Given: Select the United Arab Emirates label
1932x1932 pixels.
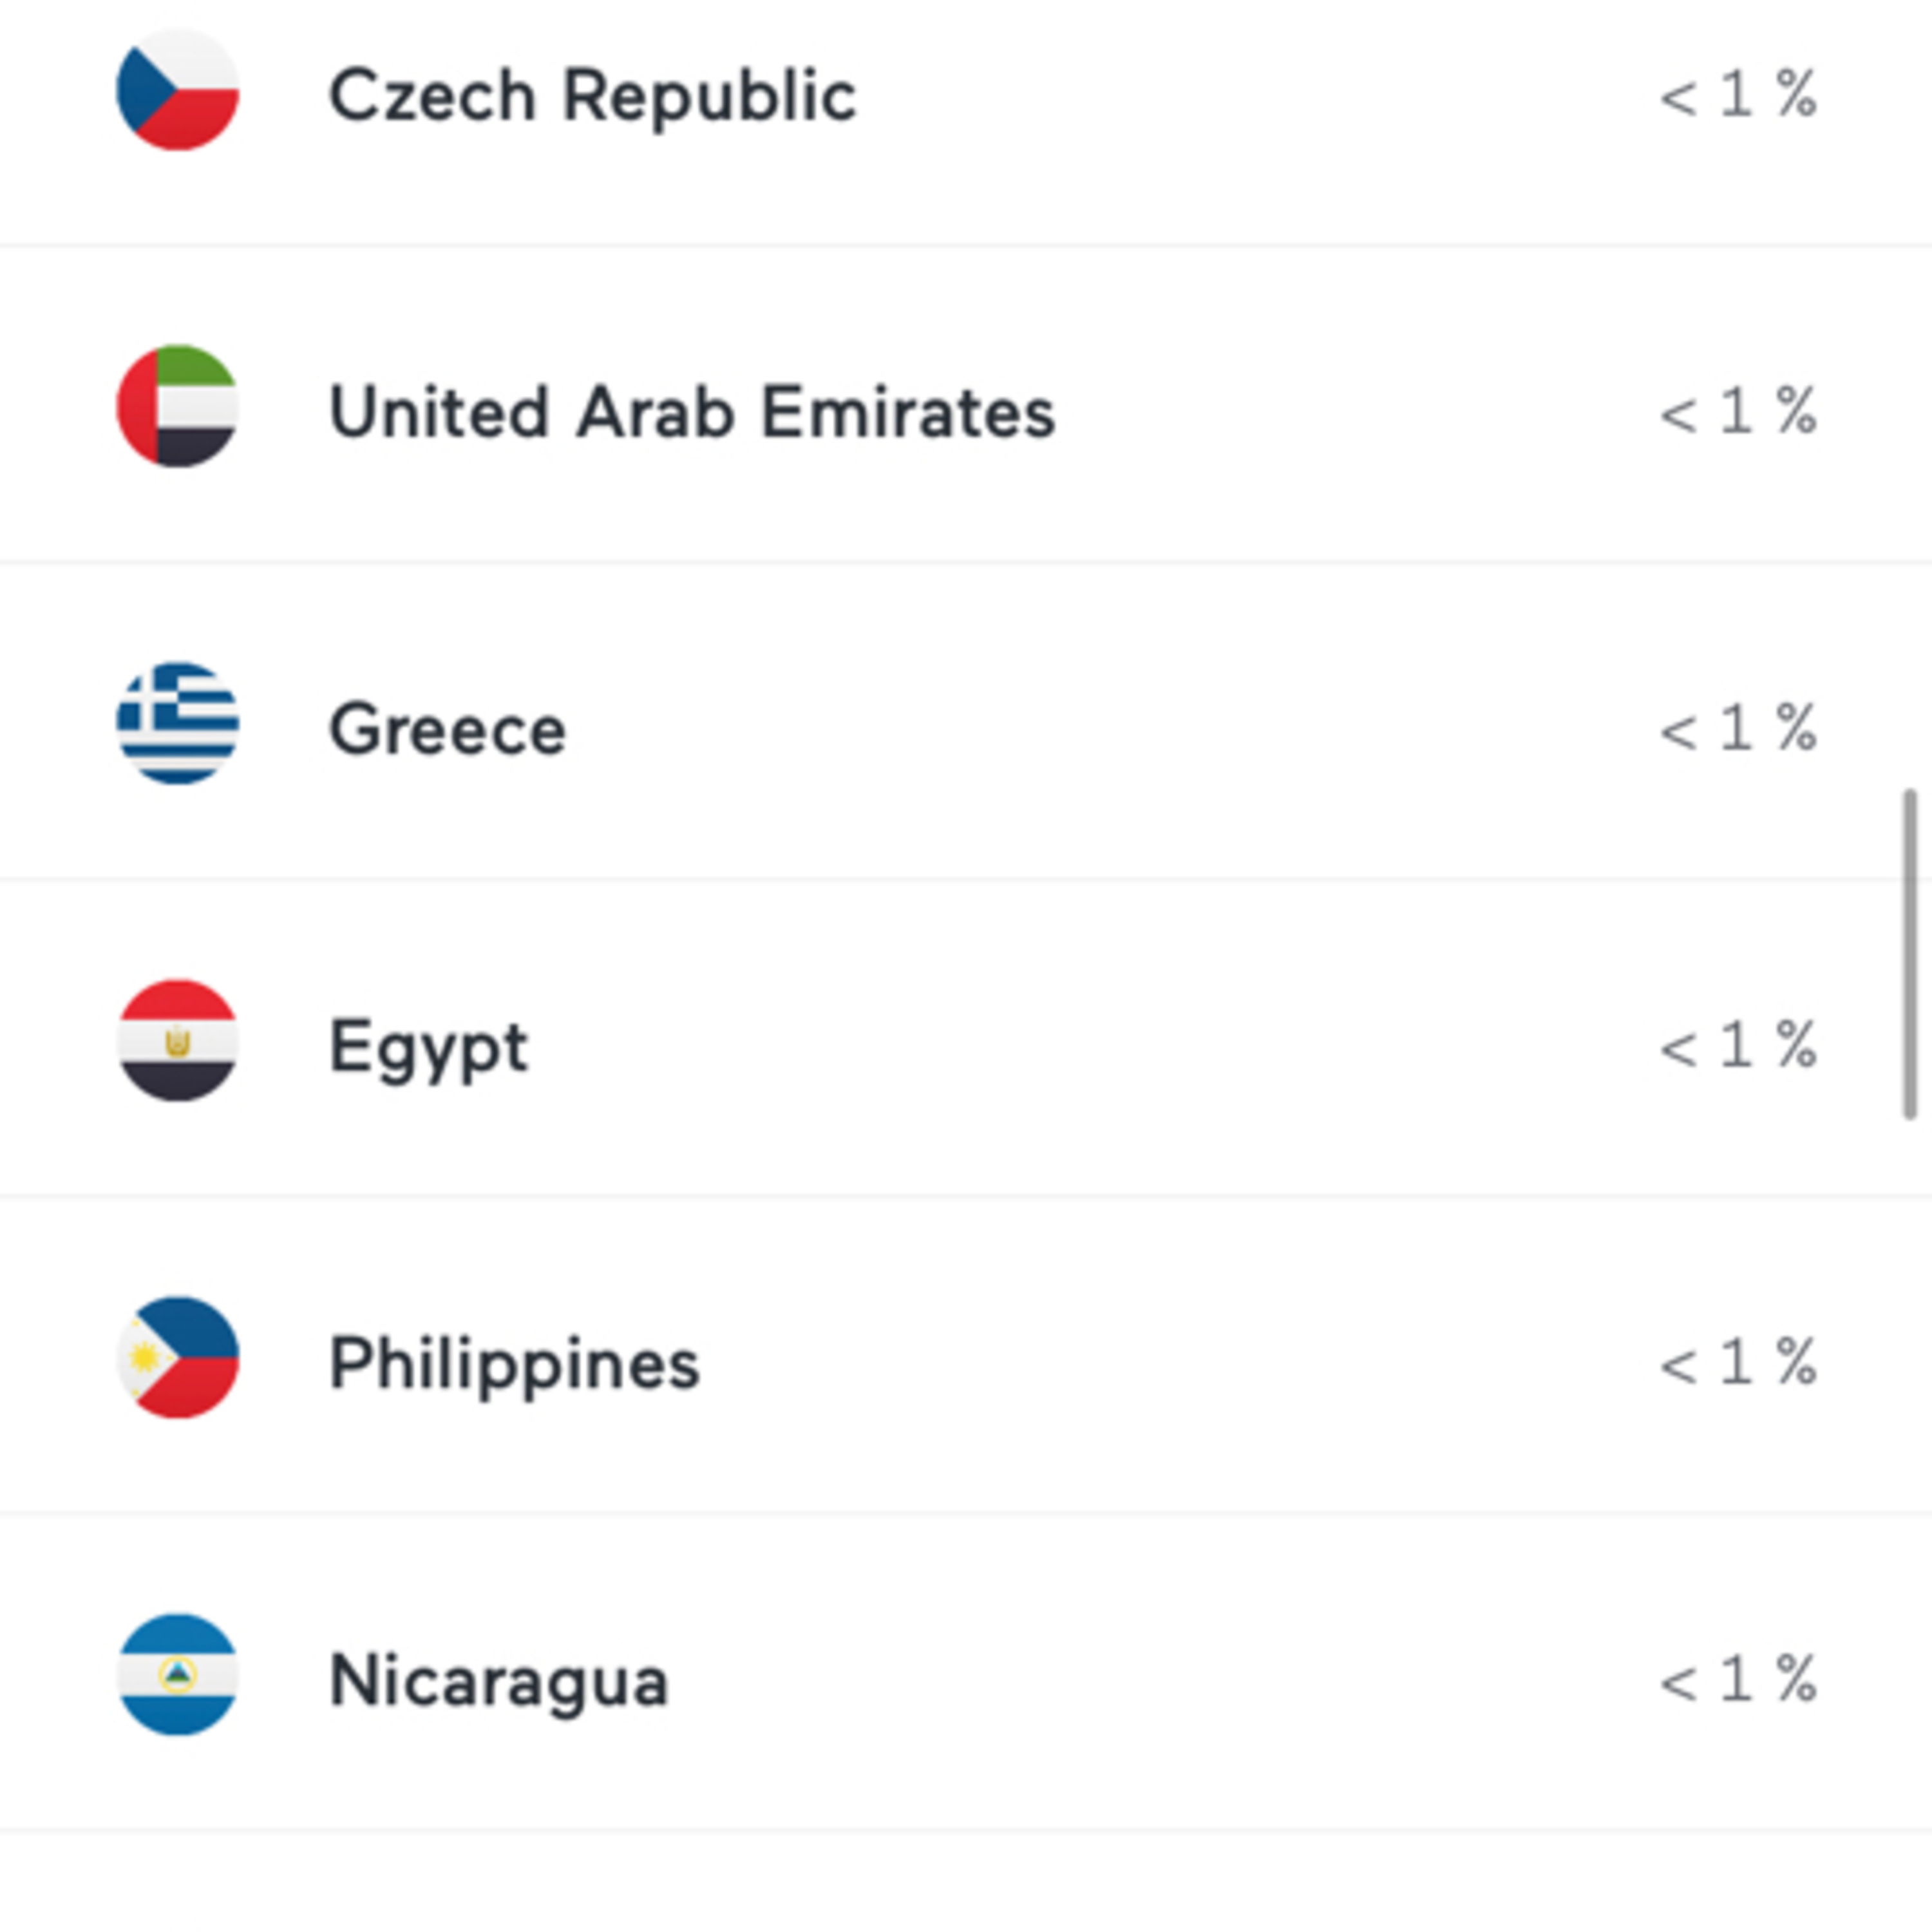Looking at the screenshot, I should coord(692,412).
